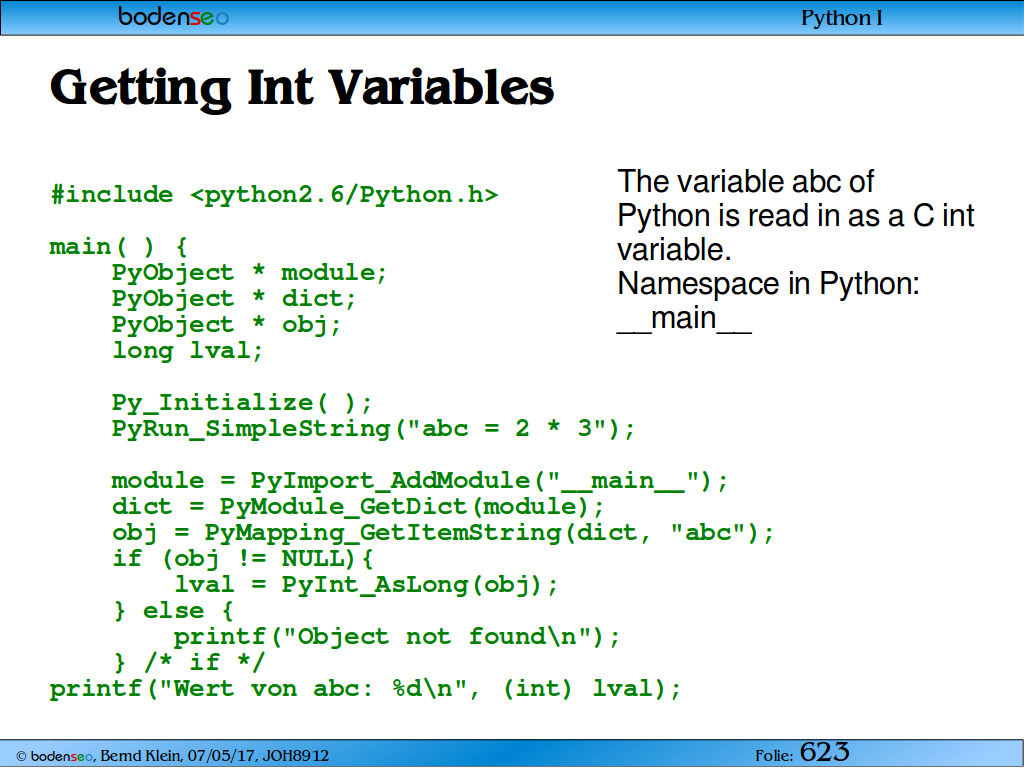Viewport: 1024px width, 768px height.
Task: Click the PyRun_SimpleString("abc = 2 * 3") line
Action: pyautogui.click(x=373, y=429)
